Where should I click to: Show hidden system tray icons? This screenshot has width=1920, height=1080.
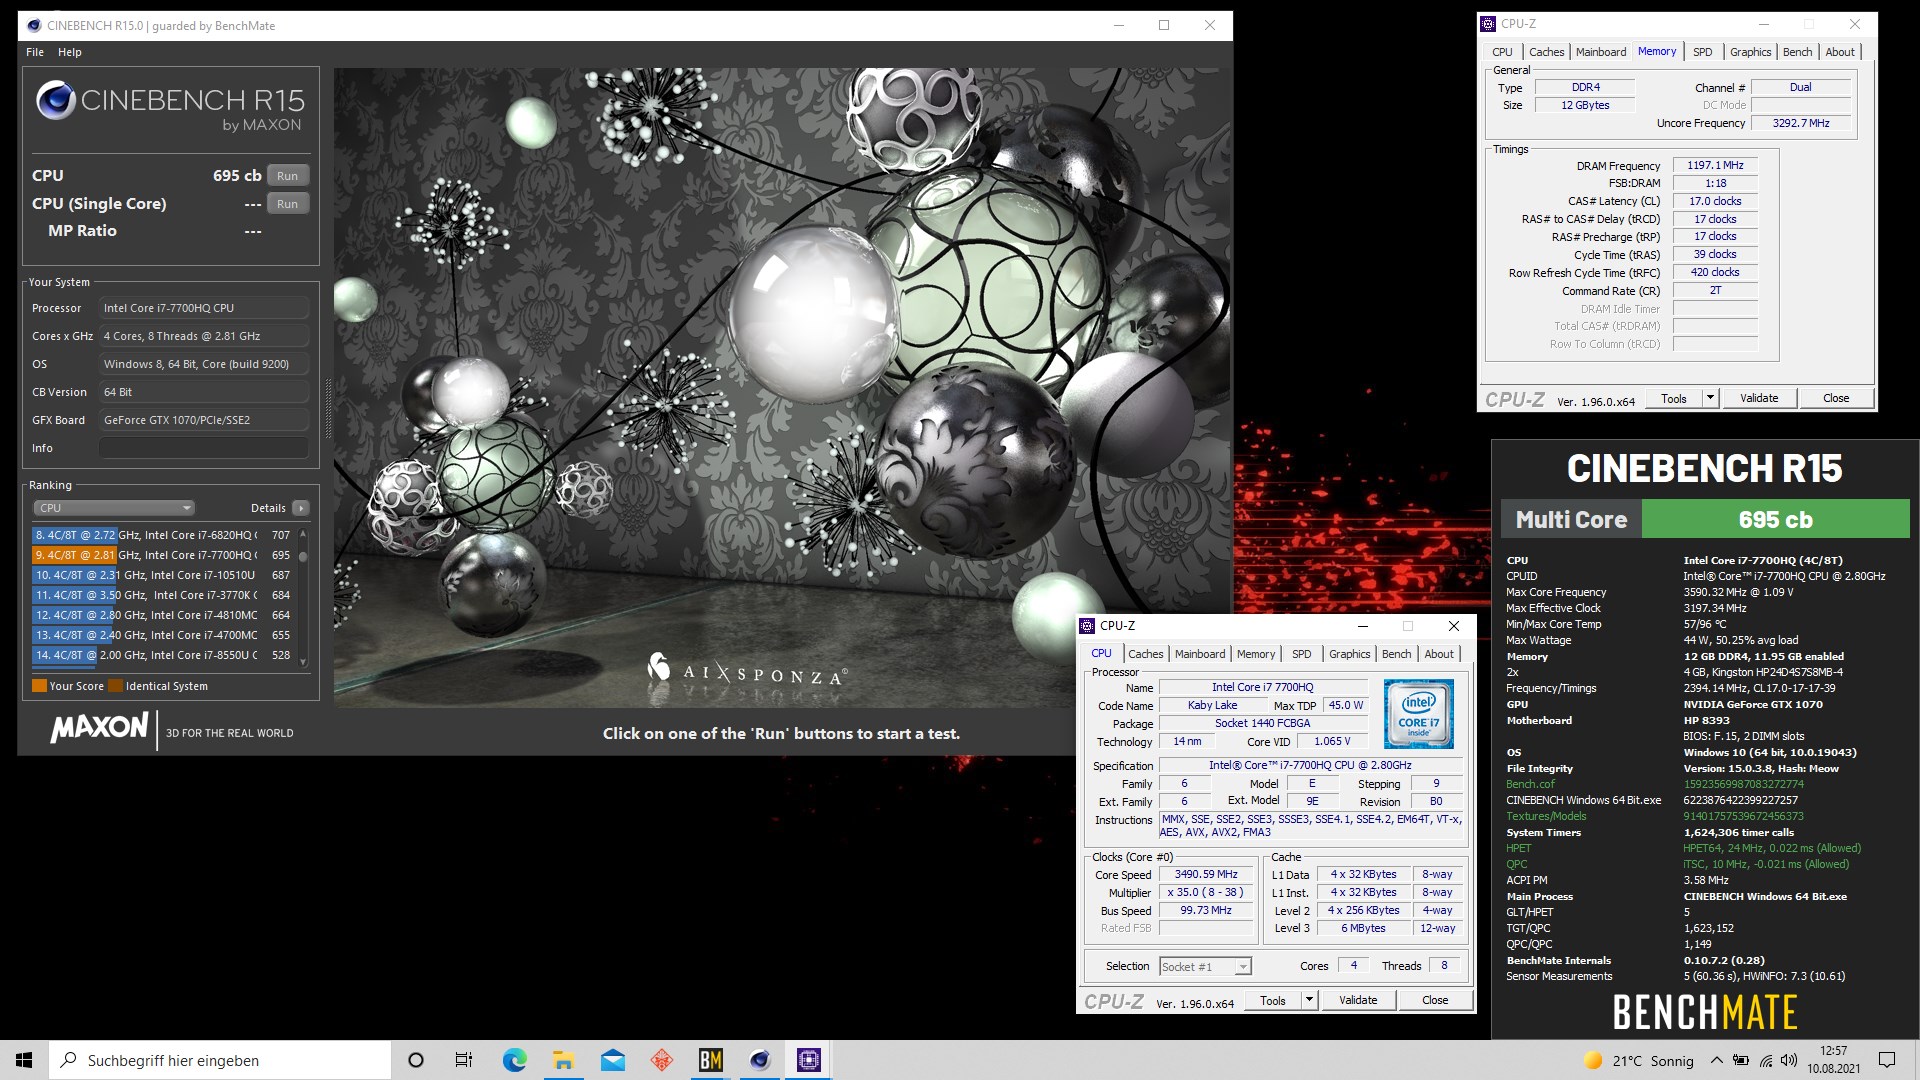(1716, 1060)
